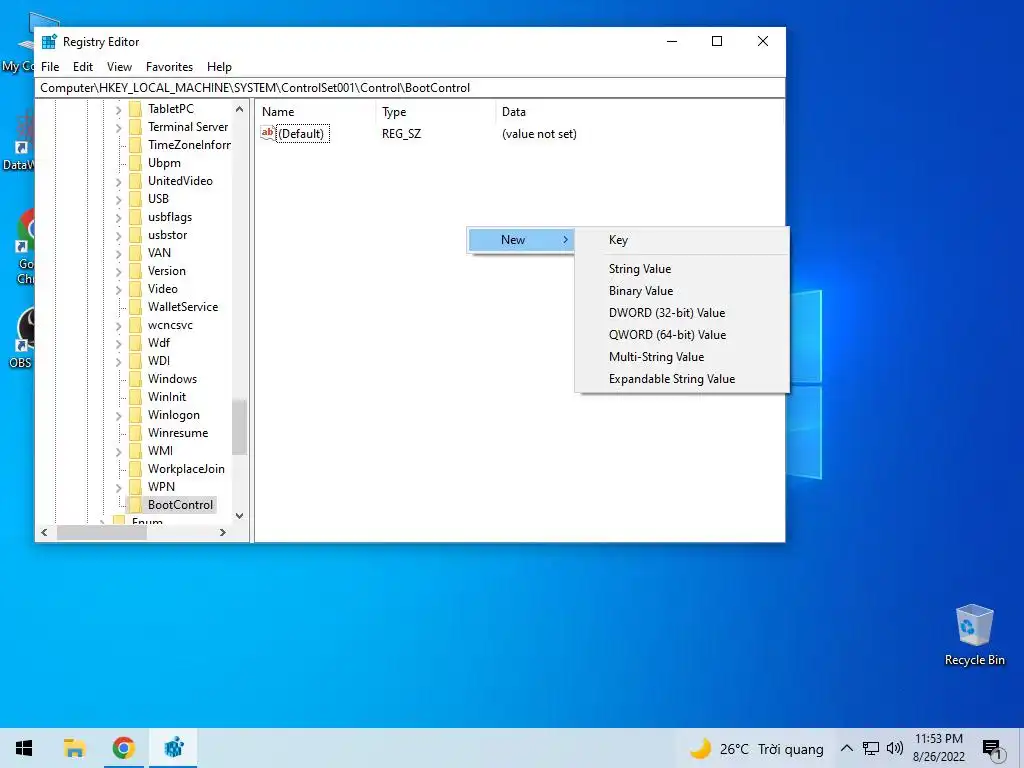Select the (Default) string value icon
Screen dimensions: 1024x768
(x=267, y=134)
